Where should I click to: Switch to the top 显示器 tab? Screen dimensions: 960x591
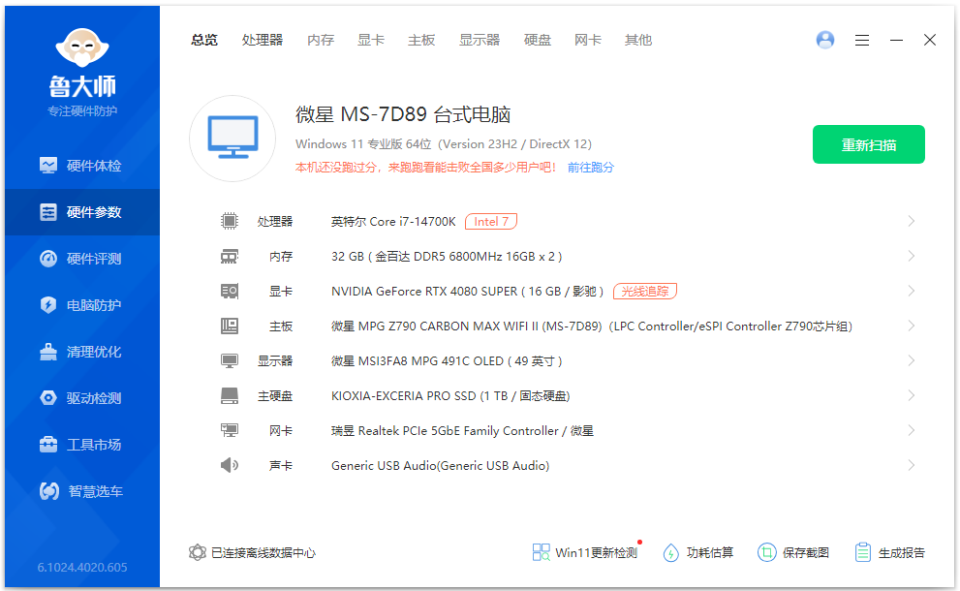click(479, 40)
